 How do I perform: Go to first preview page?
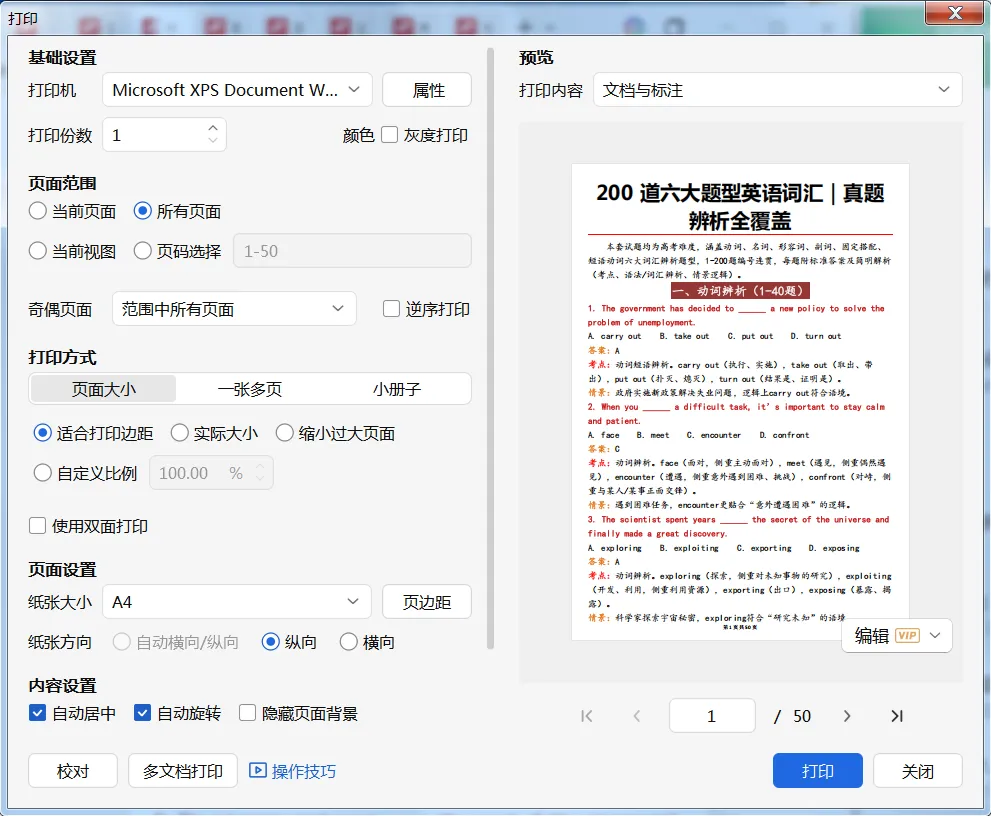[587, 716]
